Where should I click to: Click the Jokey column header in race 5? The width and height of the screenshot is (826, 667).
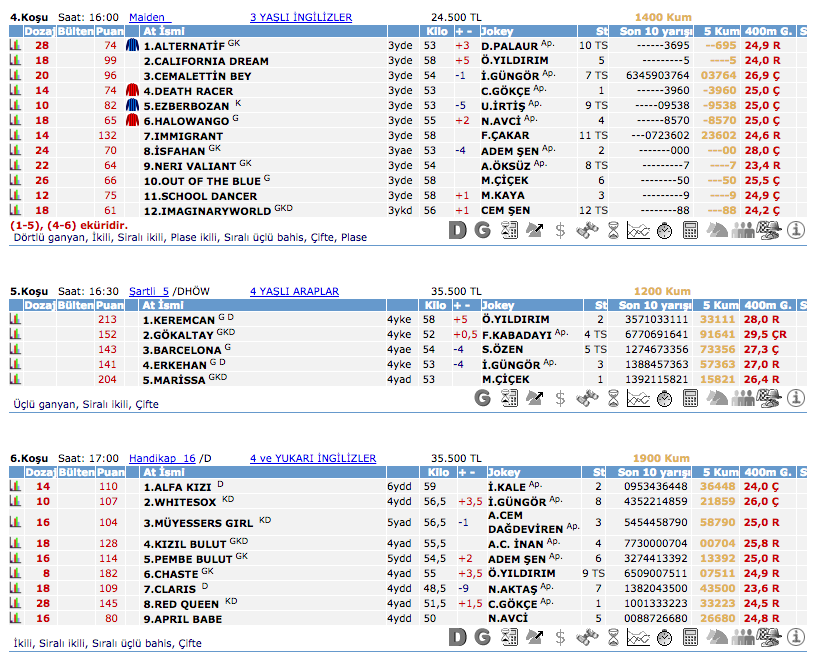[498, 305]
